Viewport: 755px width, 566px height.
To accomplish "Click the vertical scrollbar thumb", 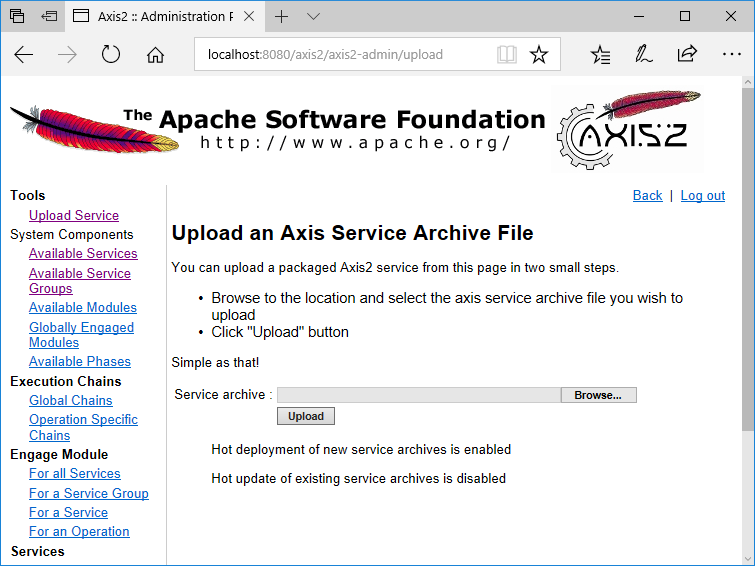I will [748, 259].
